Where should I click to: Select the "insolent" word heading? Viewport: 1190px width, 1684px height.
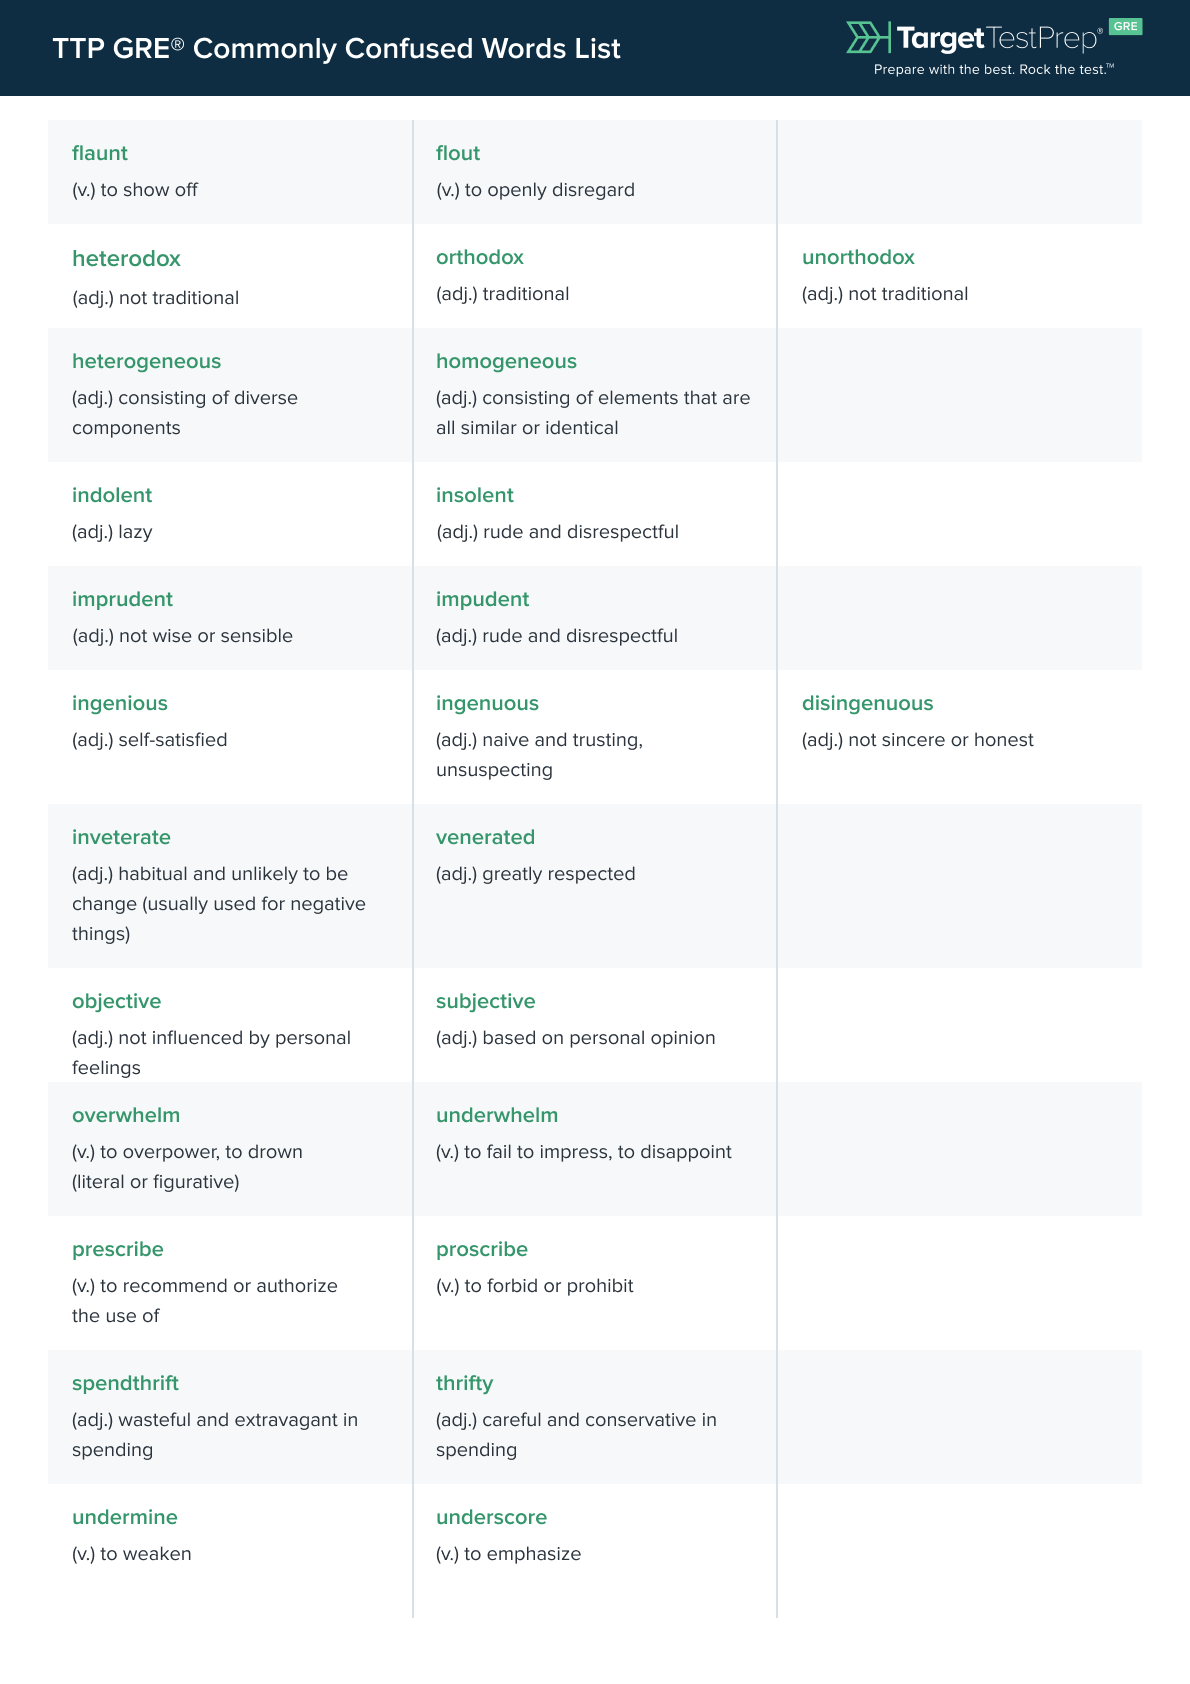coord(475,495)
